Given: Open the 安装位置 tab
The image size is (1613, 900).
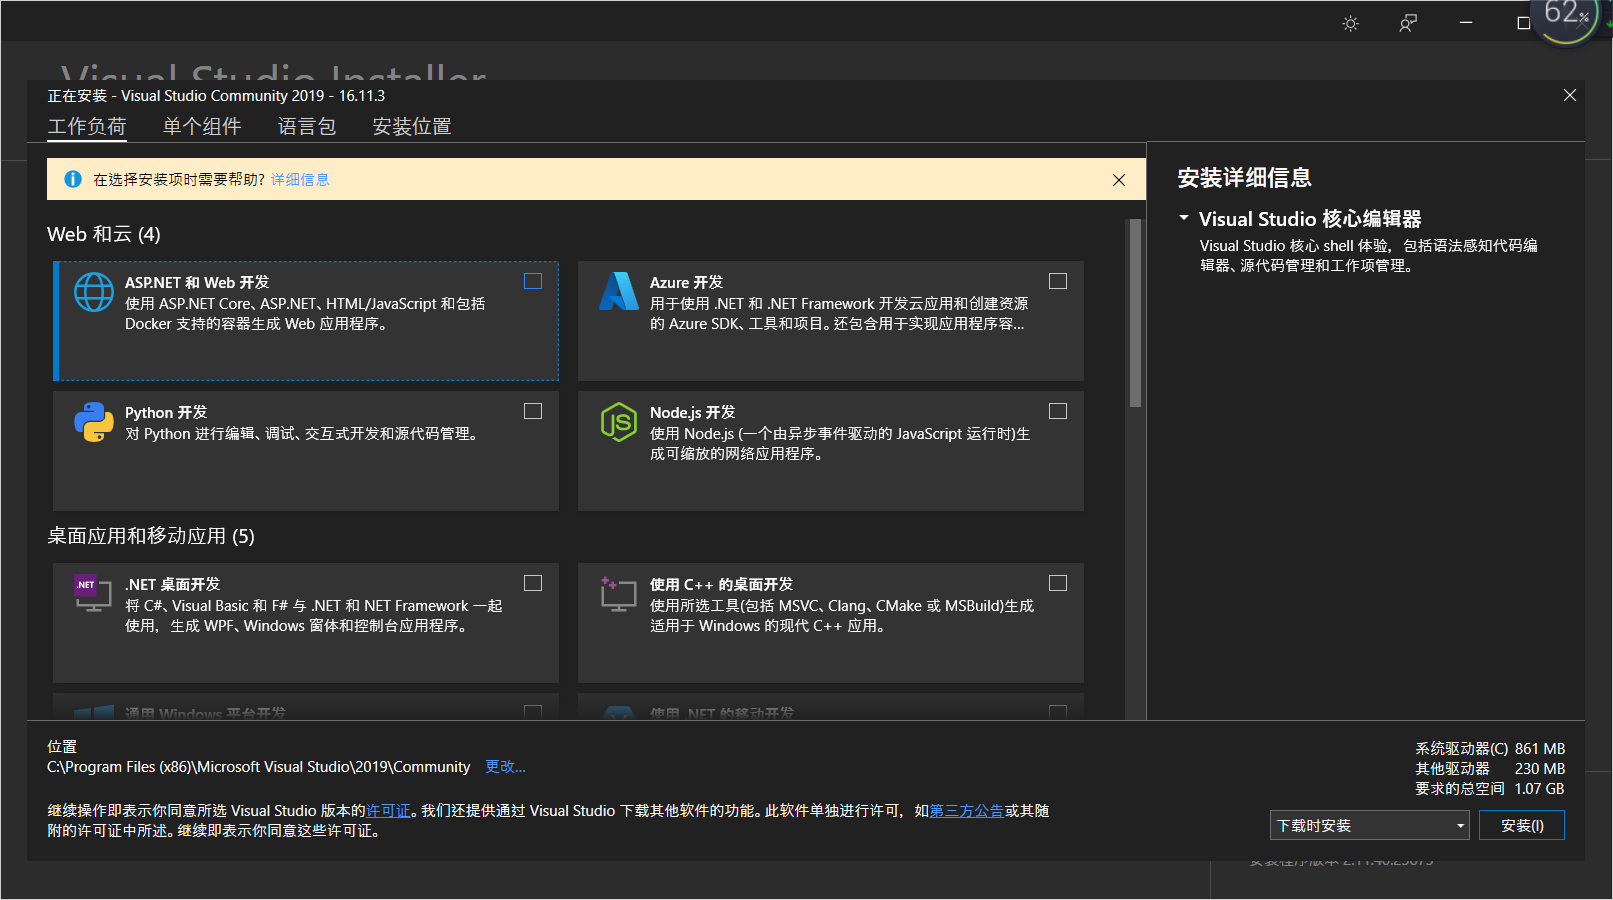Looking at the screenshot, I should pyautogui.click(x=412, y=127).
